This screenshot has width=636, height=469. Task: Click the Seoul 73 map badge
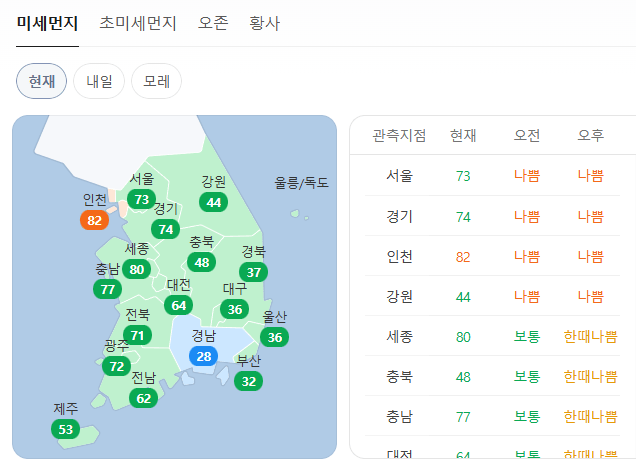pyautogui.click(x=141, y=200)
